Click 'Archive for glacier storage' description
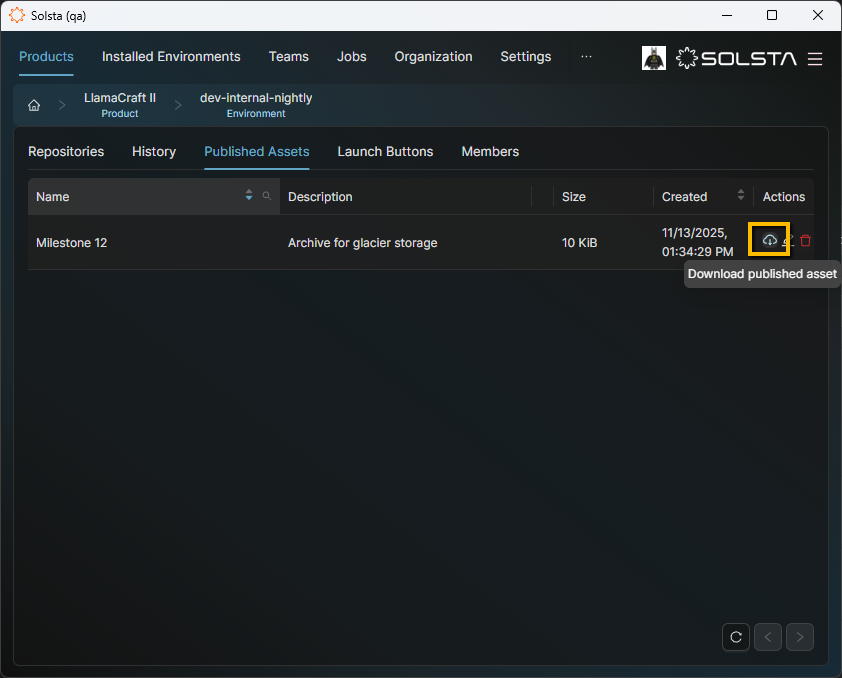This screenshot has height=678, width=842. coord(362,243)
